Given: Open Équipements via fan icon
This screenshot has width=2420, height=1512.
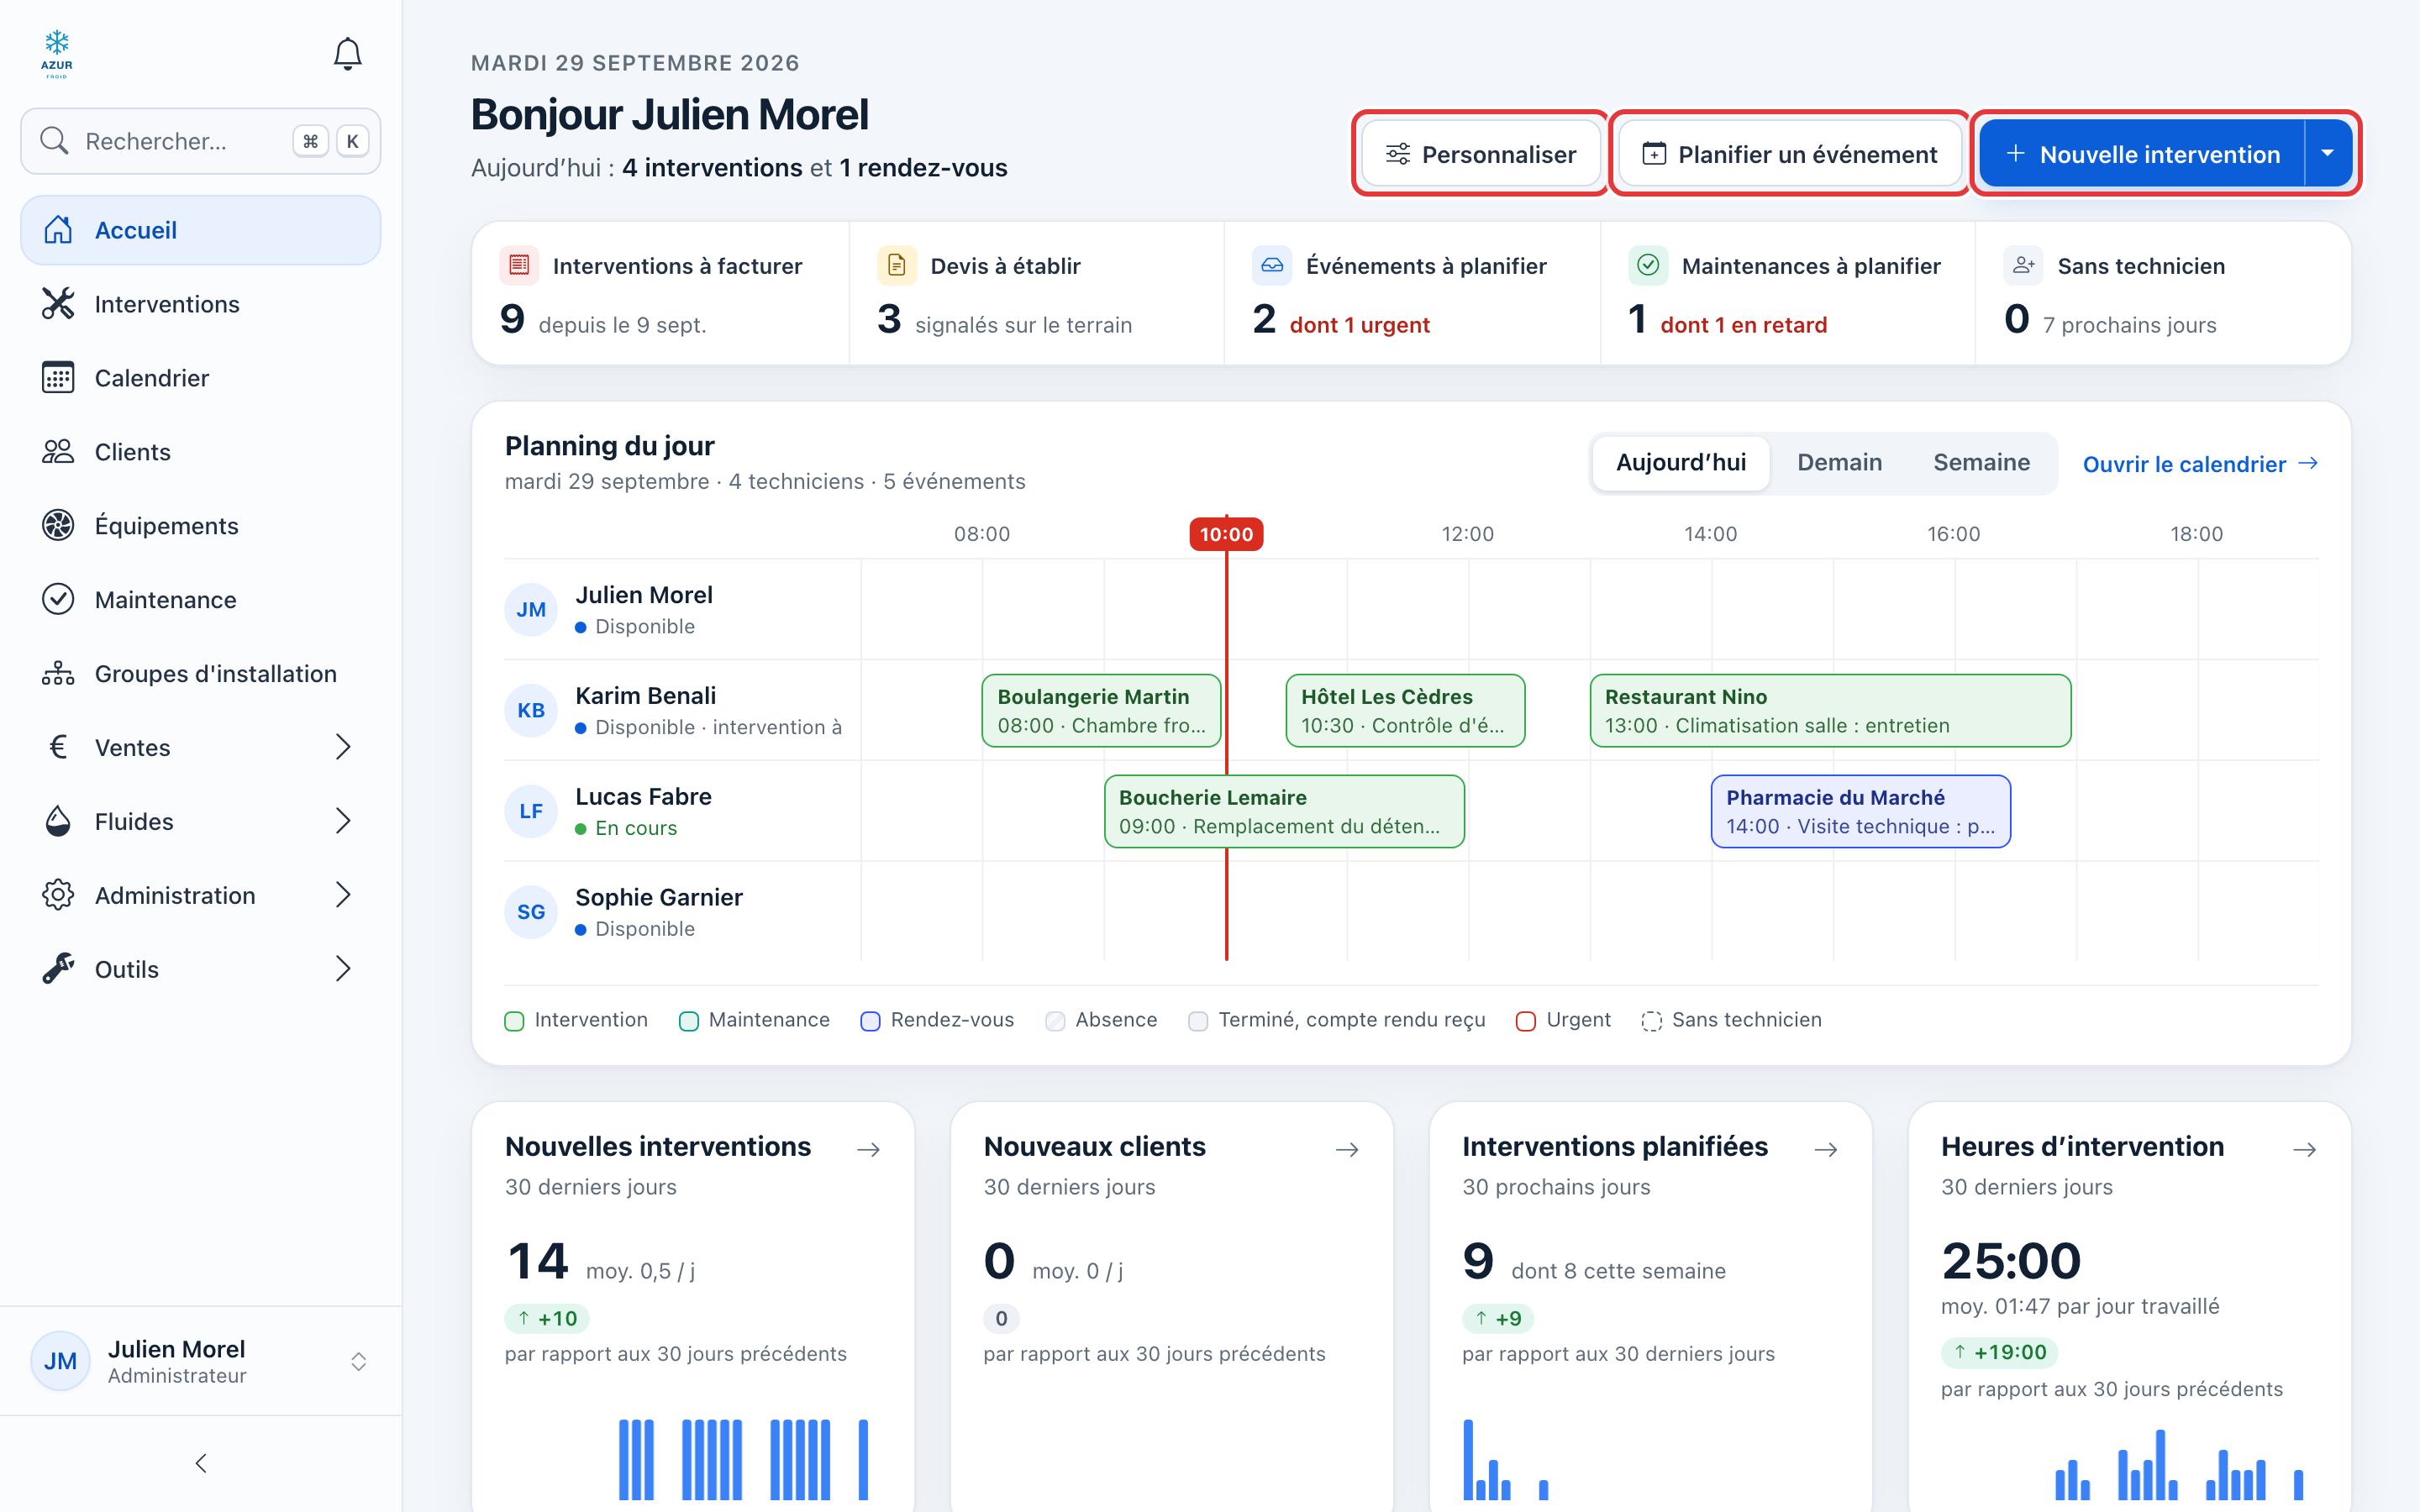Looking at the screenshot, I should pos(58,525).
